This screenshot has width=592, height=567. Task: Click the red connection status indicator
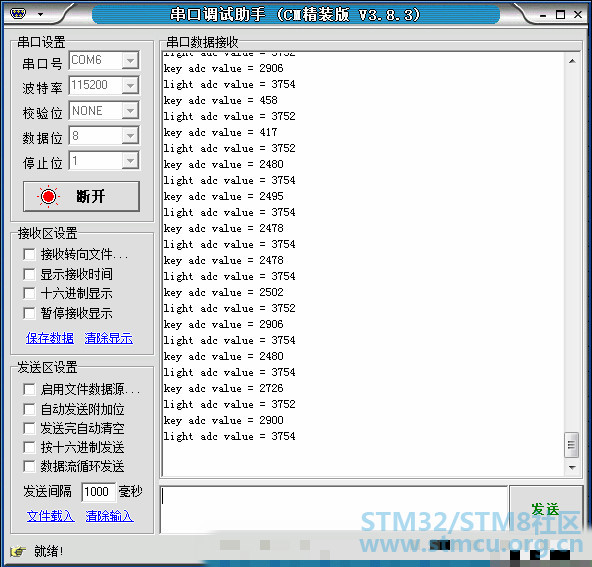(48, 196)
